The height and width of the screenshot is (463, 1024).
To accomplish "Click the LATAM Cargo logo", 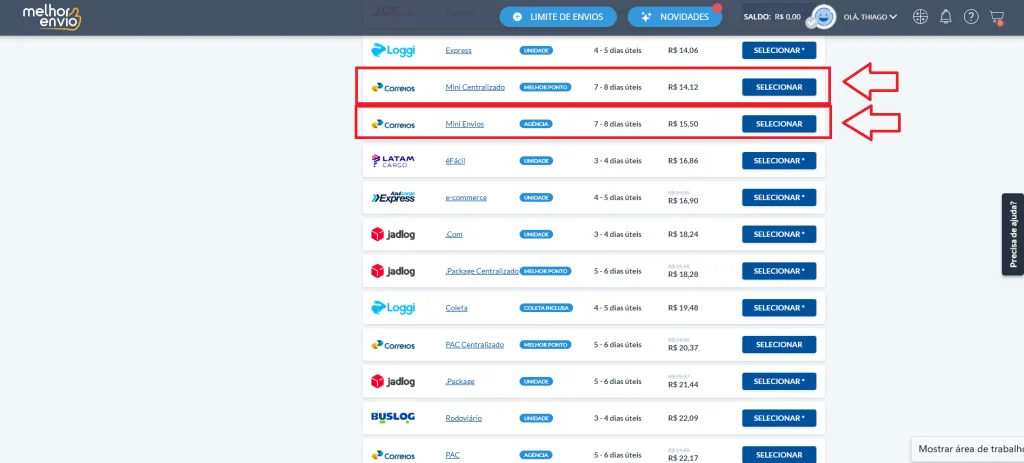I will 393,161.
